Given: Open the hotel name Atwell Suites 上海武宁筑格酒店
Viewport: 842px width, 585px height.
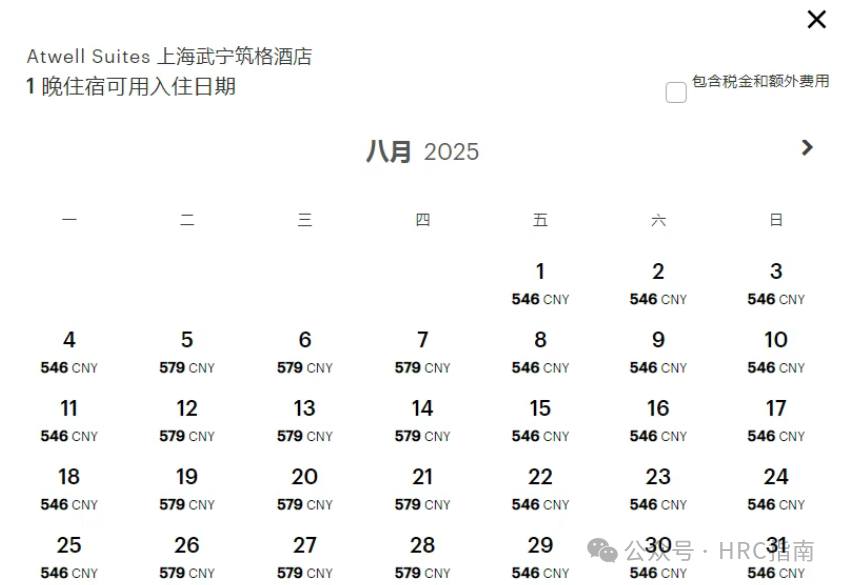Looking at the screenshot, I should click(169, 56).
